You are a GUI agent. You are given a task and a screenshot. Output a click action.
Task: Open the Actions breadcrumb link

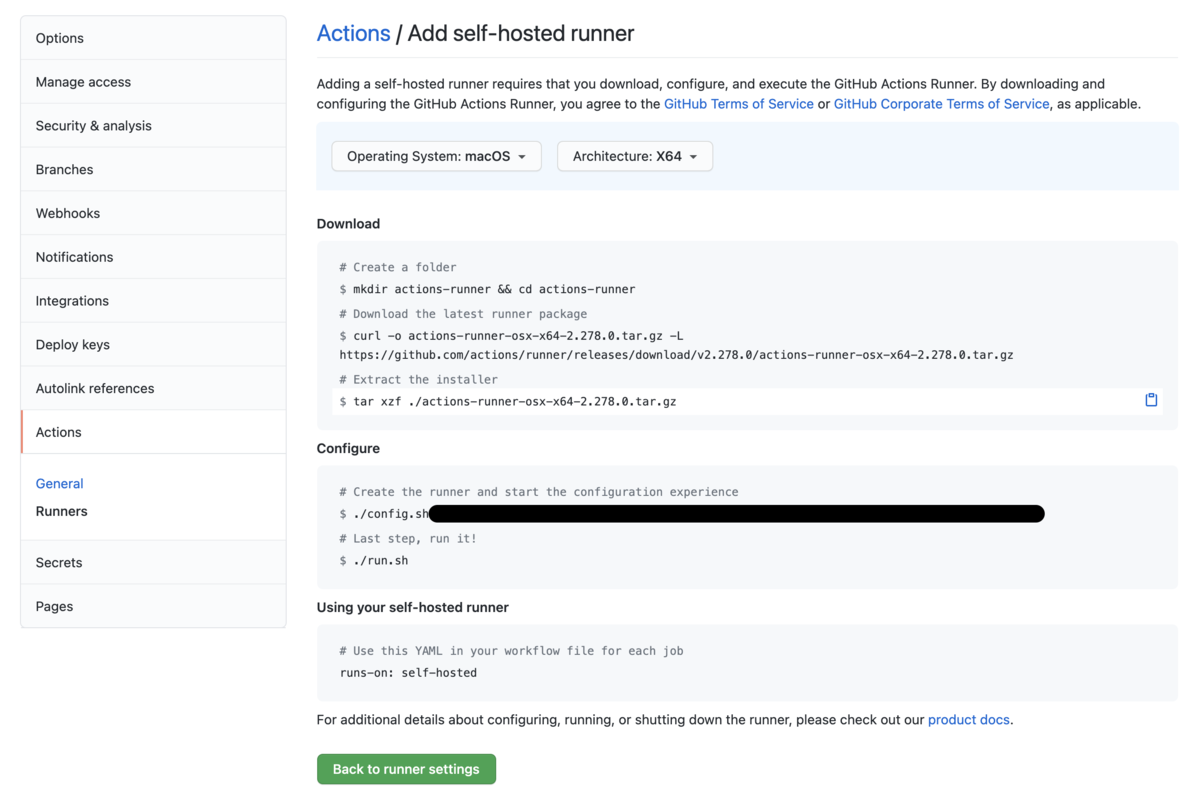point(353,33)
